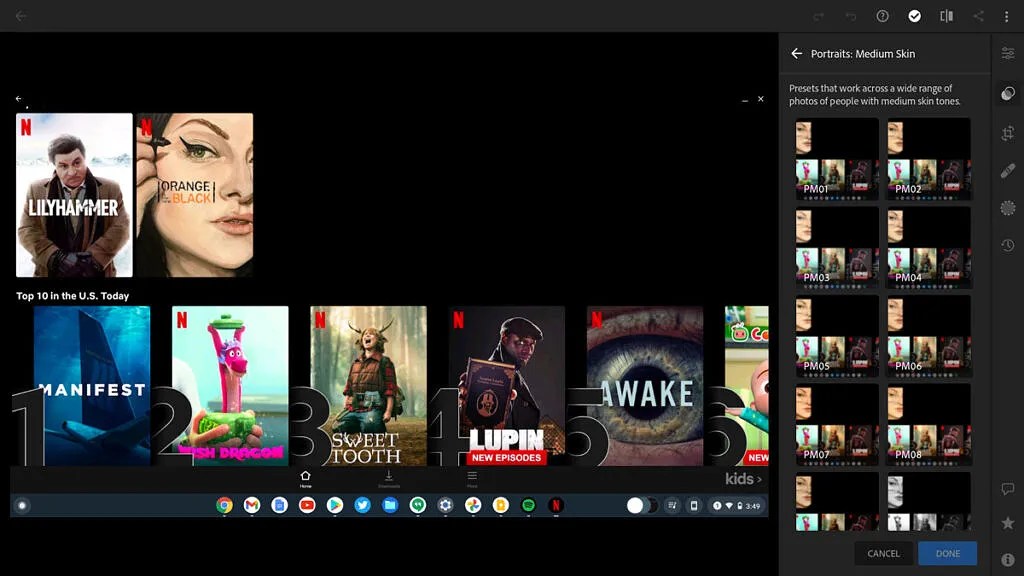Open the help question mark icon
The width and height of the screenshot is (1024, 576).
[882, 16]
